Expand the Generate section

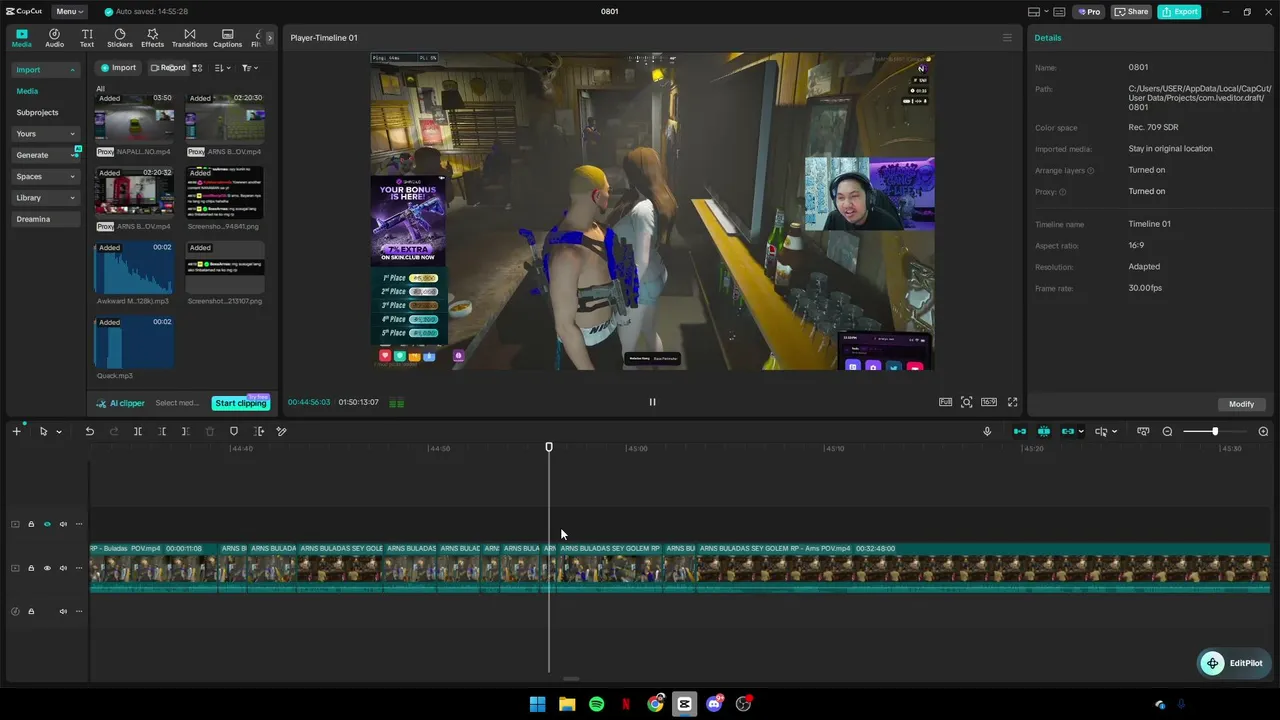72,155
